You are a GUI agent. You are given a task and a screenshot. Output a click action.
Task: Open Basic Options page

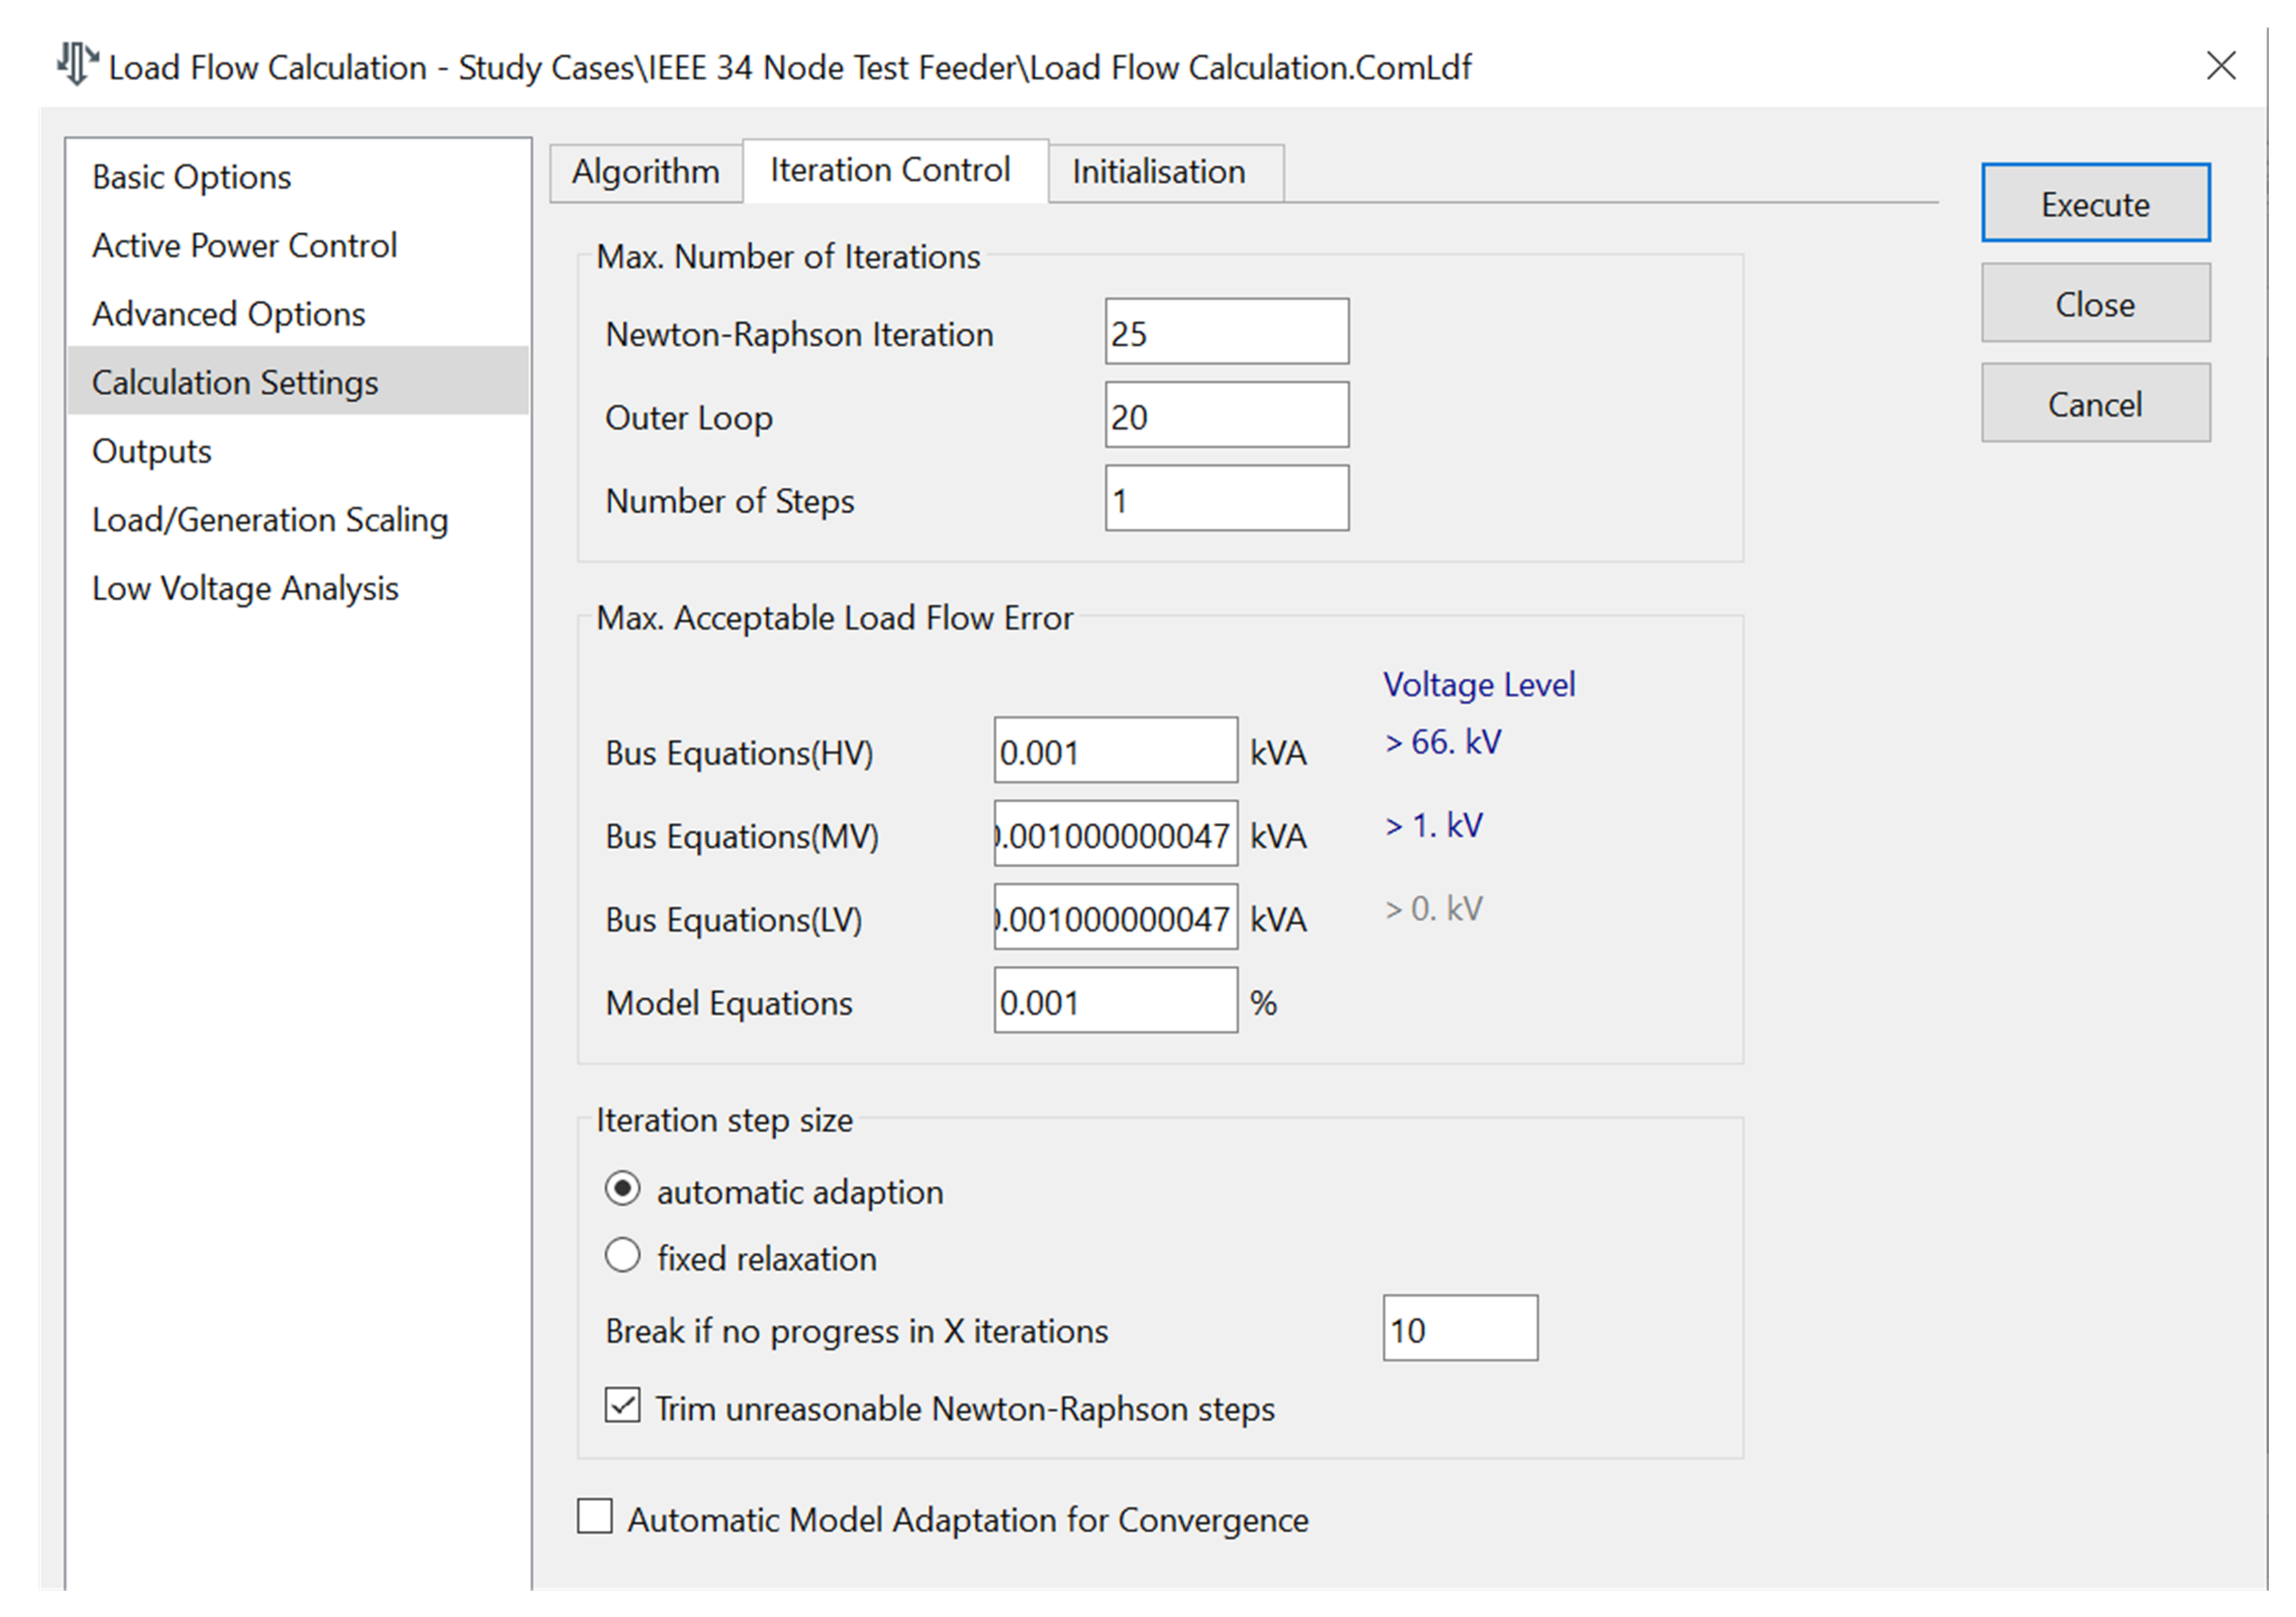pyautogui.click(x=192, y=177)
